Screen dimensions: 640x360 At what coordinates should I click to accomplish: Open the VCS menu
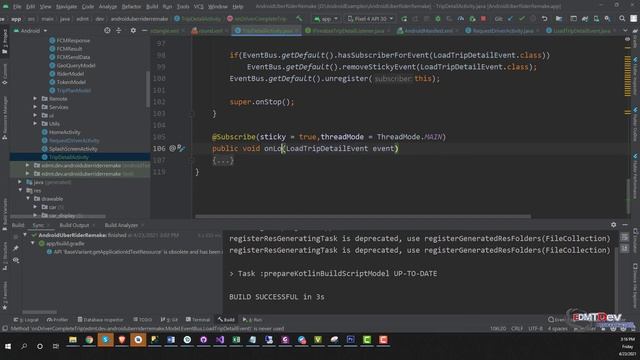click(199, 7)
